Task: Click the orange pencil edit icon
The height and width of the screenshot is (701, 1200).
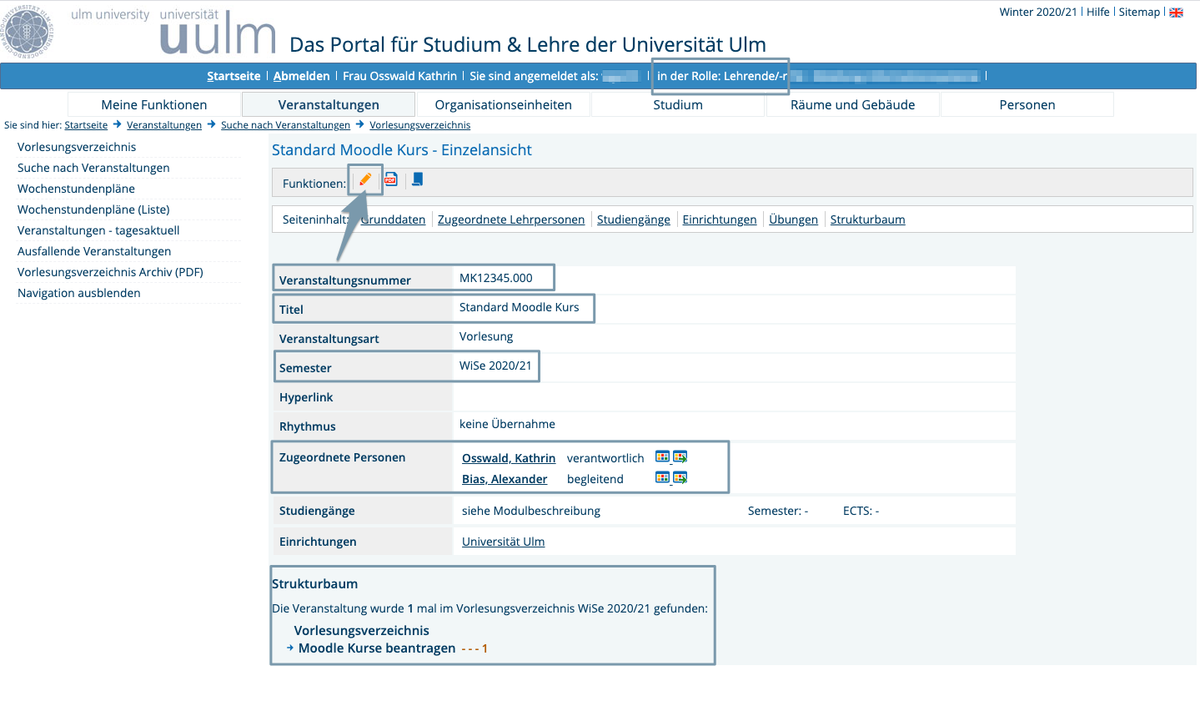Action: point(365,180)
